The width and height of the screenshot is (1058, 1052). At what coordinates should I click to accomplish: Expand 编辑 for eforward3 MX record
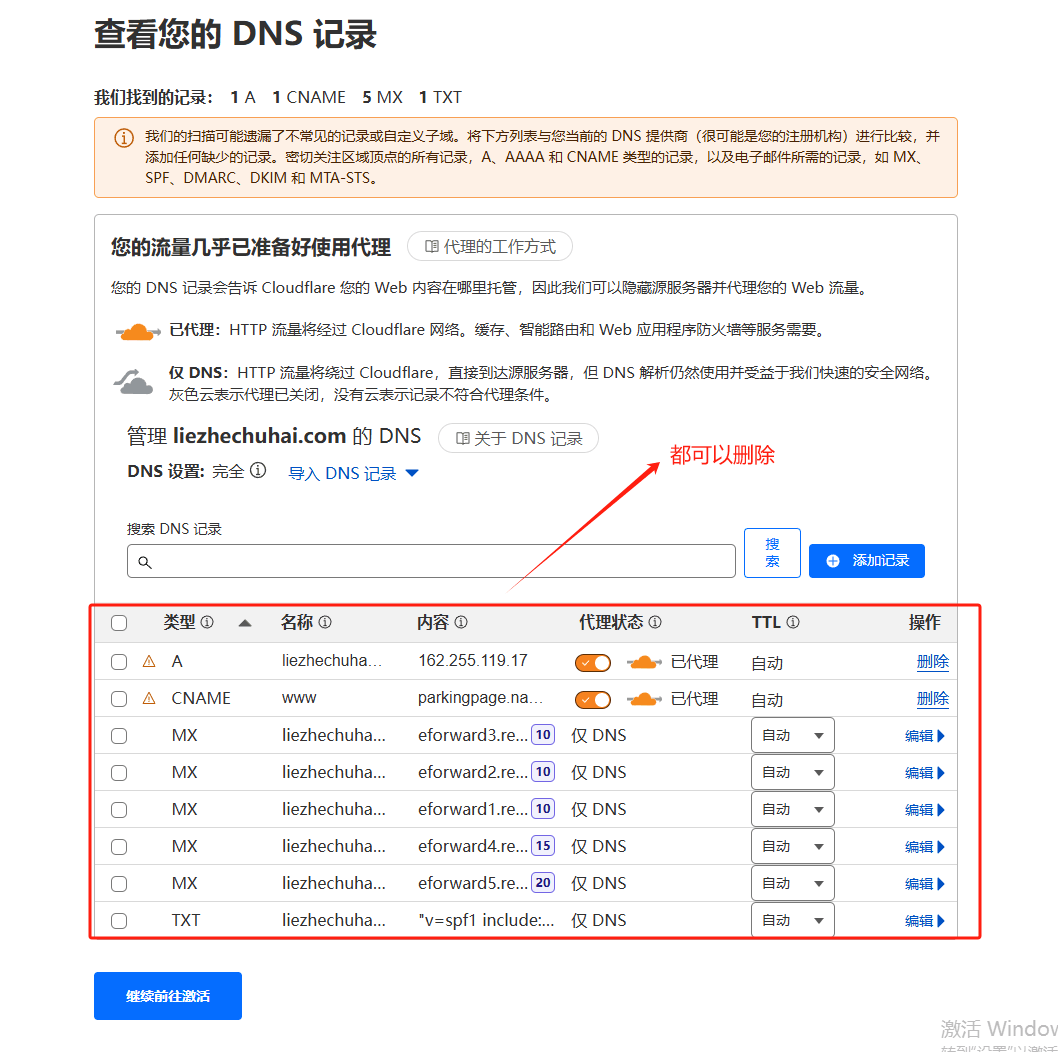(x=925, y=736)
